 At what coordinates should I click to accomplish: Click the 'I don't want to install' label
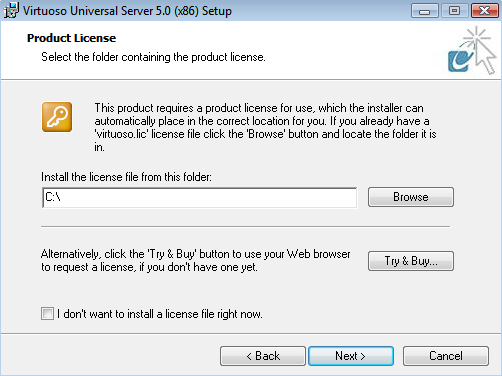coord(160,314)
